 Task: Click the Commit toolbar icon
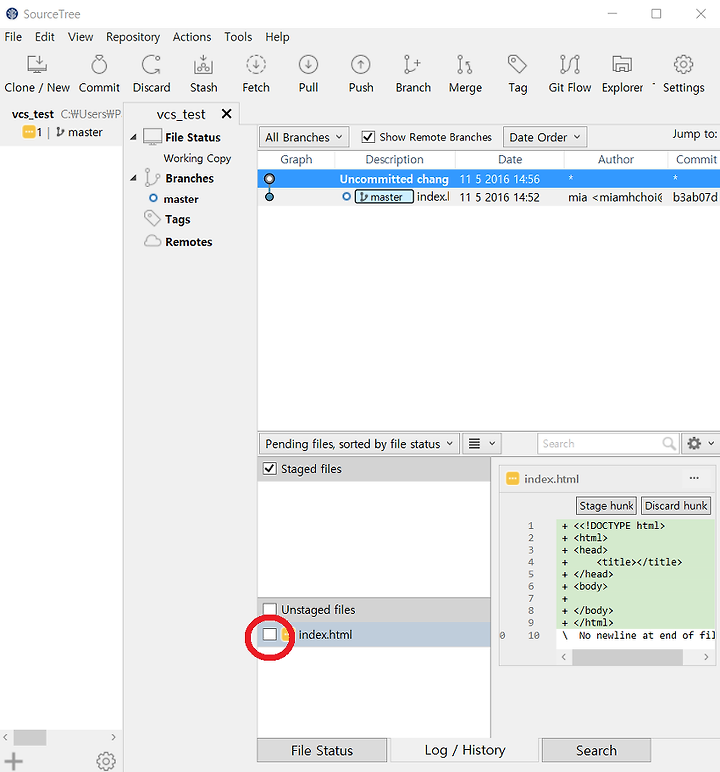pos(99,65)
